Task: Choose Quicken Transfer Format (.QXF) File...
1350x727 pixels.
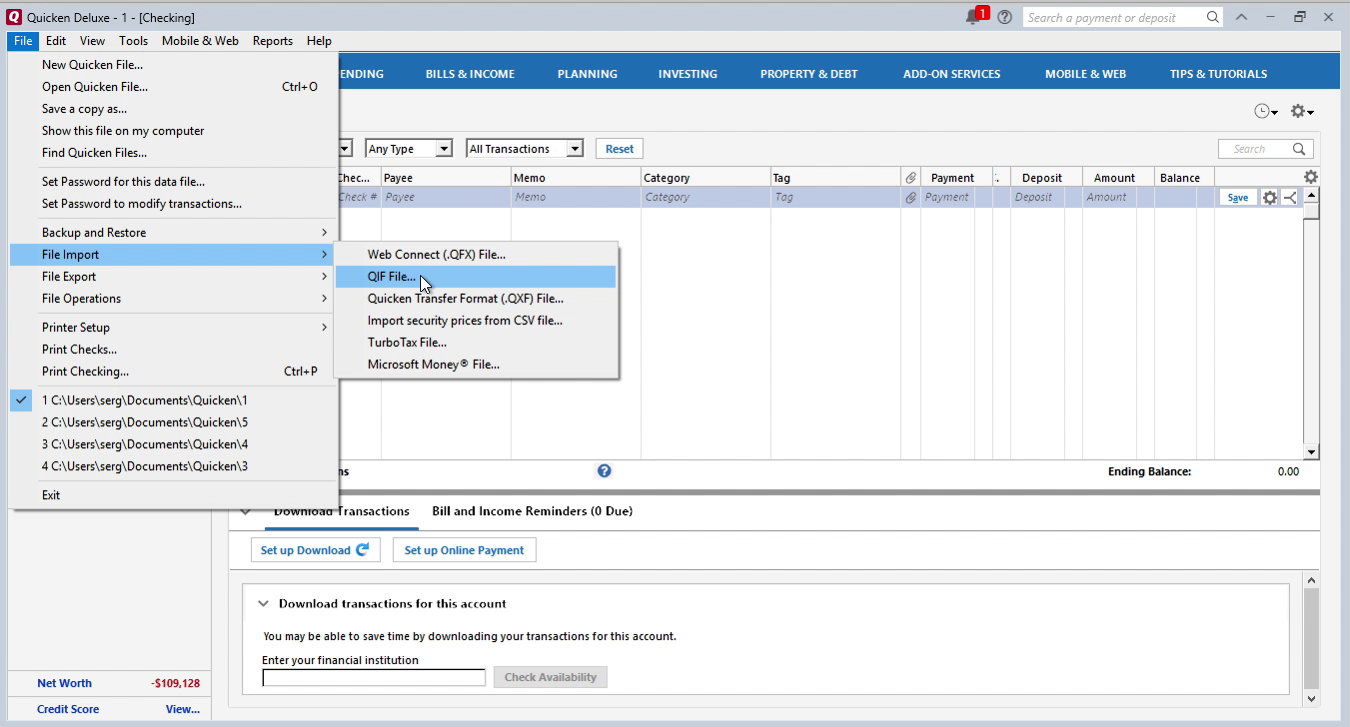Action: (x=476, y=299)
